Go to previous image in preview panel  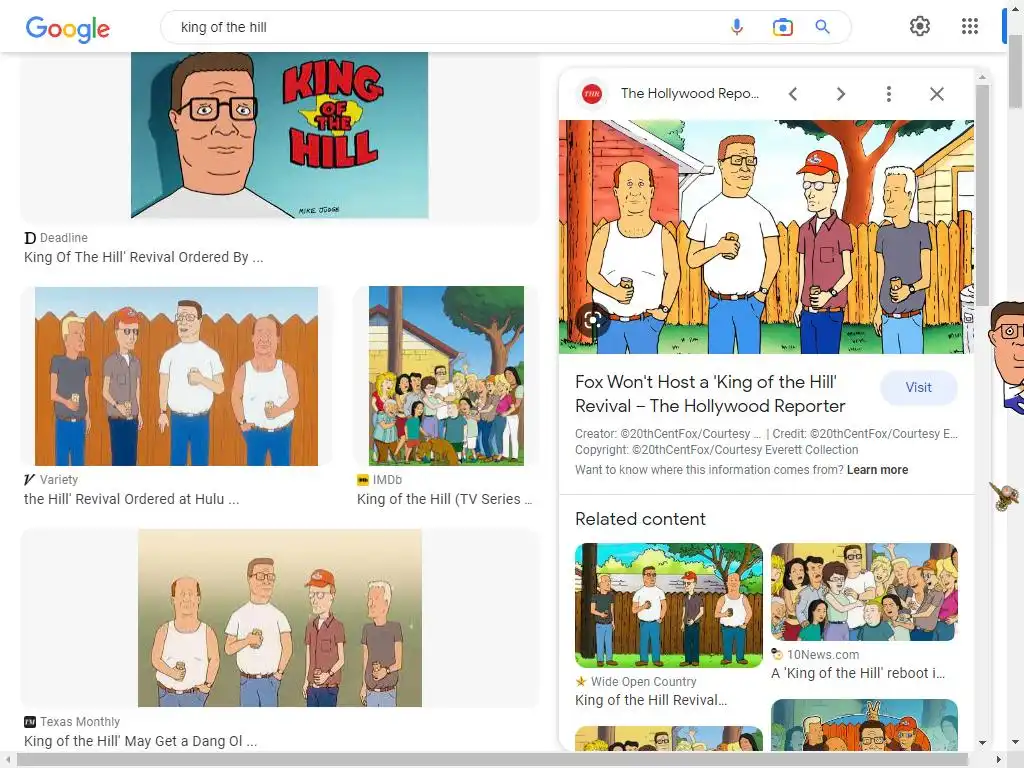793,94
